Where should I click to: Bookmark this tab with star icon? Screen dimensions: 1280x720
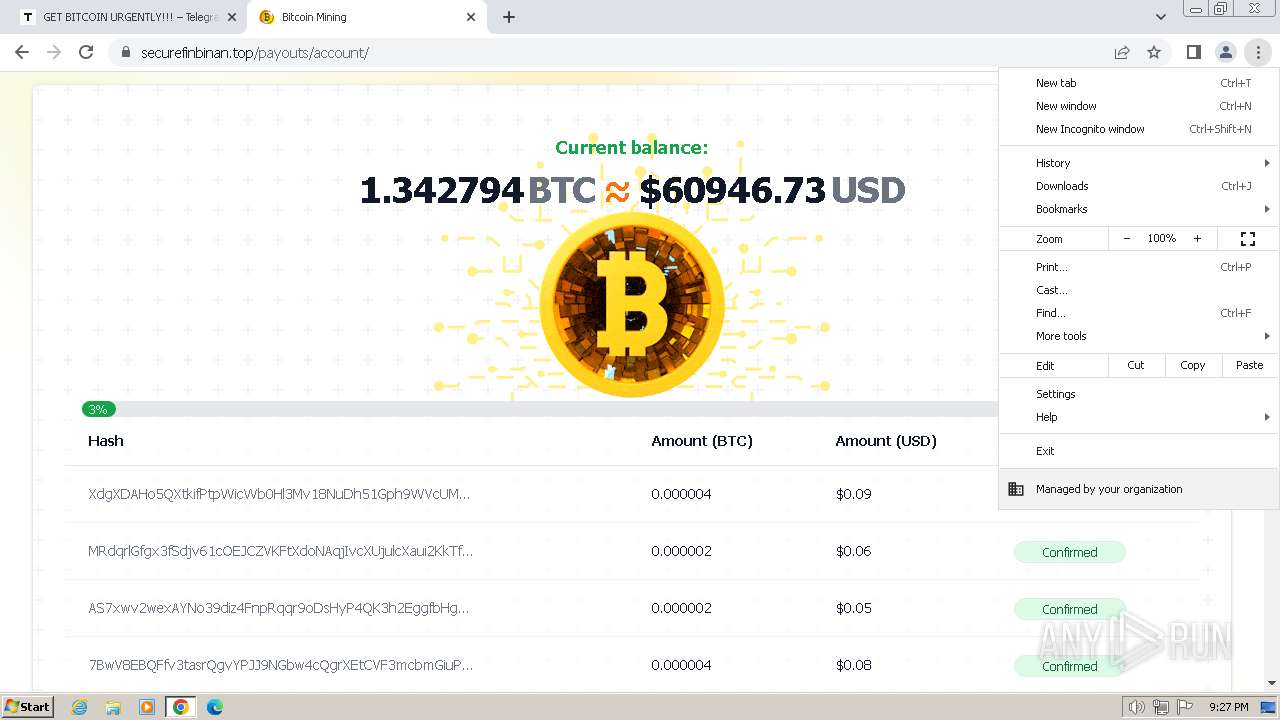[x=1154, y=52]
